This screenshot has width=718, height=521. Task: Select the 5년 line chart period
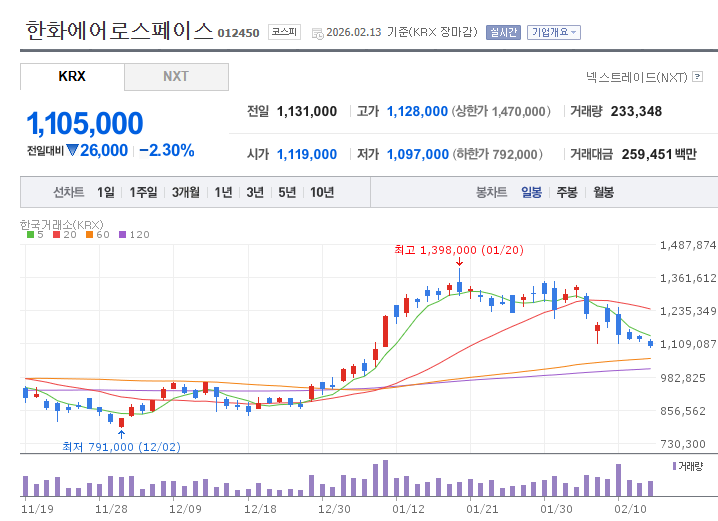287,192
